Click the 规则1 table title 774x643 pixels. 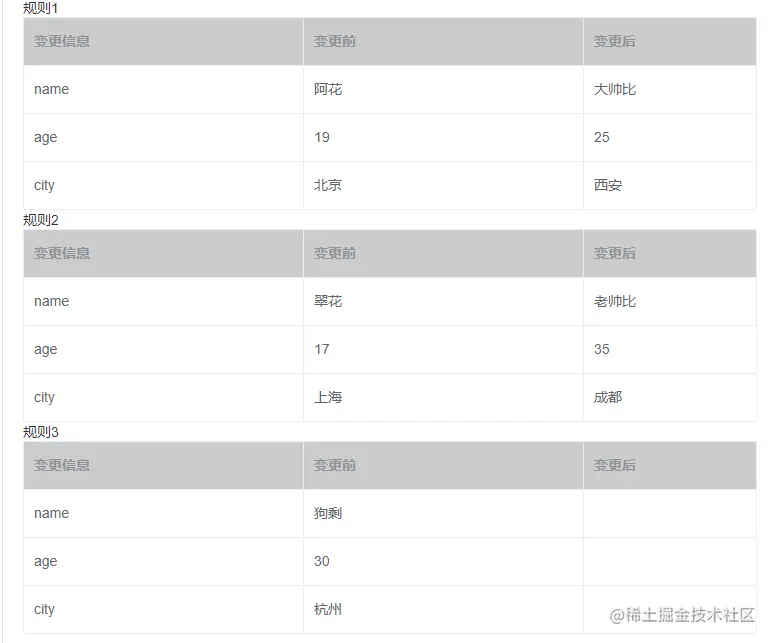41,8
